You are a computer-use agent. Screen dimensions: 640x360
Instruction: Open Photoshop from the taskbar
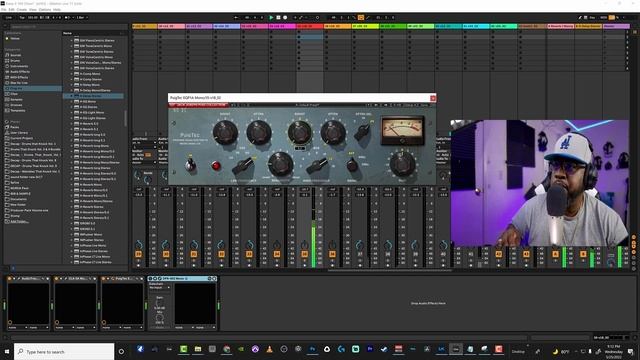click(x=313, y=349)
